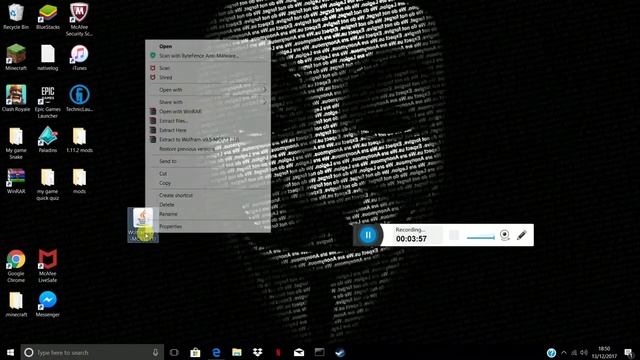Choose Rename in the context menu

point(208,214)
